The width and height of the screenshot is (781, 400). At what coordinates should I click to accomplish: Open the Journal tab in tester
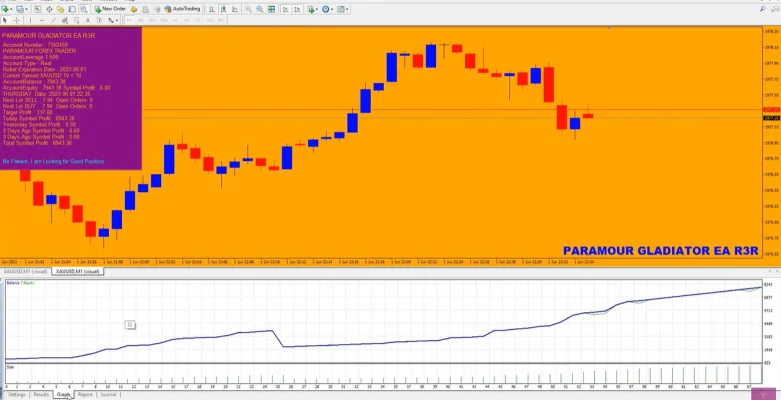pyautogui.click(x=108, y=395)
